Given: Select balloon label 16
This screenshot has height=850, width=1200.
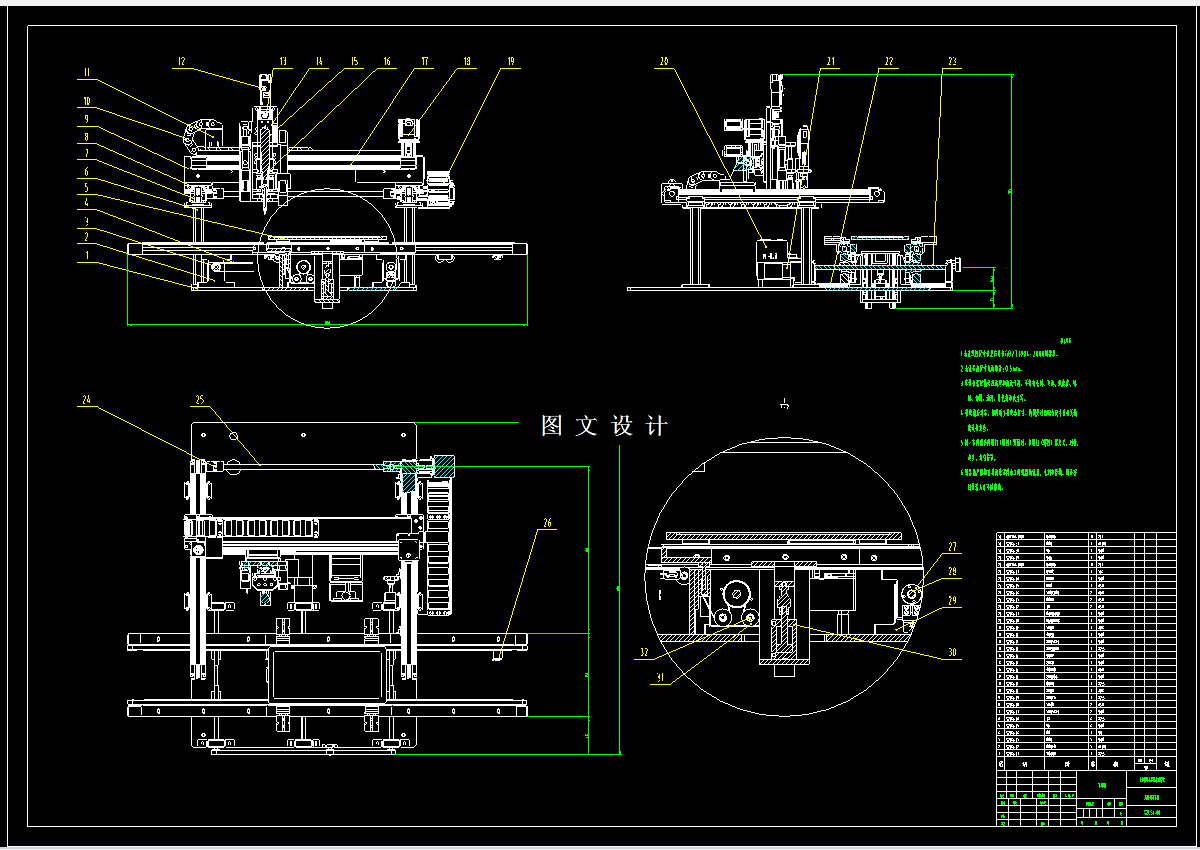Looking at the screenshot, I should click(x=386, y=61).
